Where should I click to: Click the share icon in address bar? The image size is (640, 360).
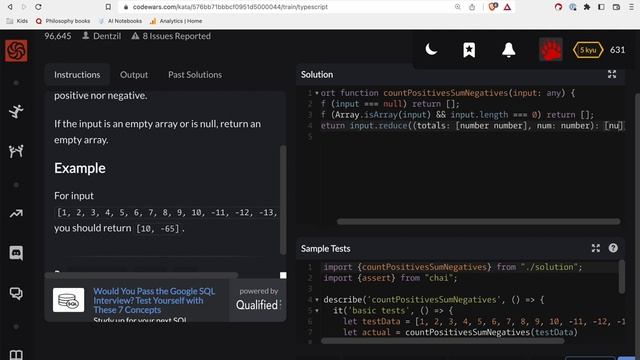(x=472, y=7)
